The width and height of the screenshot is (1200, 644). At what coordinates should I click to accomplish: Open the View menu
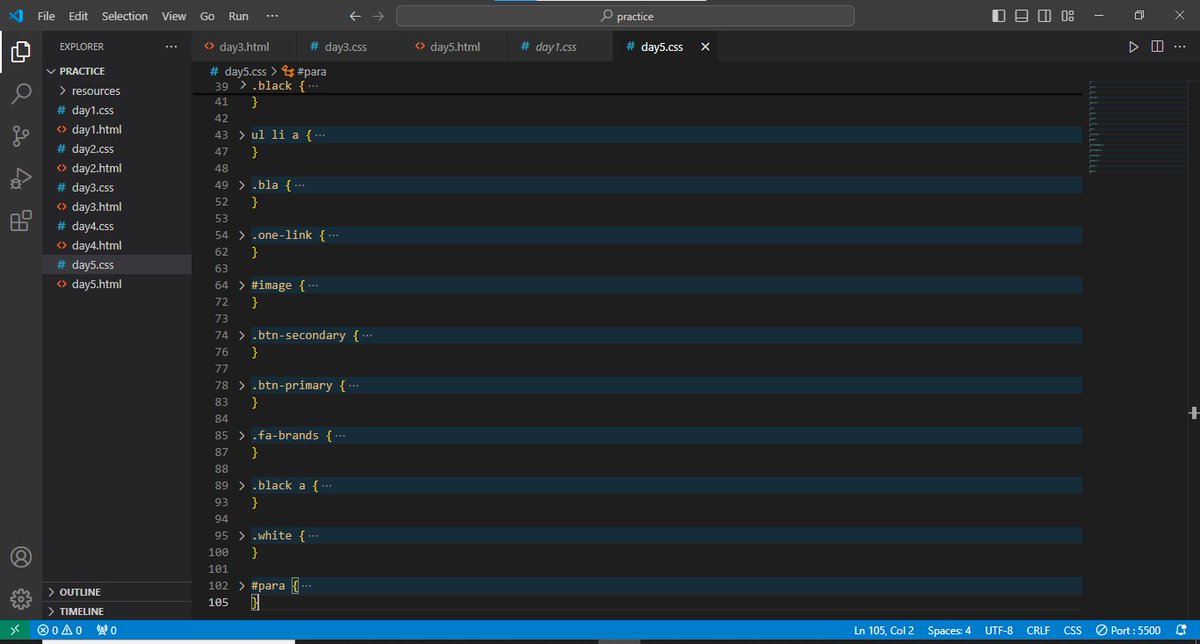[x=174, y=16]
